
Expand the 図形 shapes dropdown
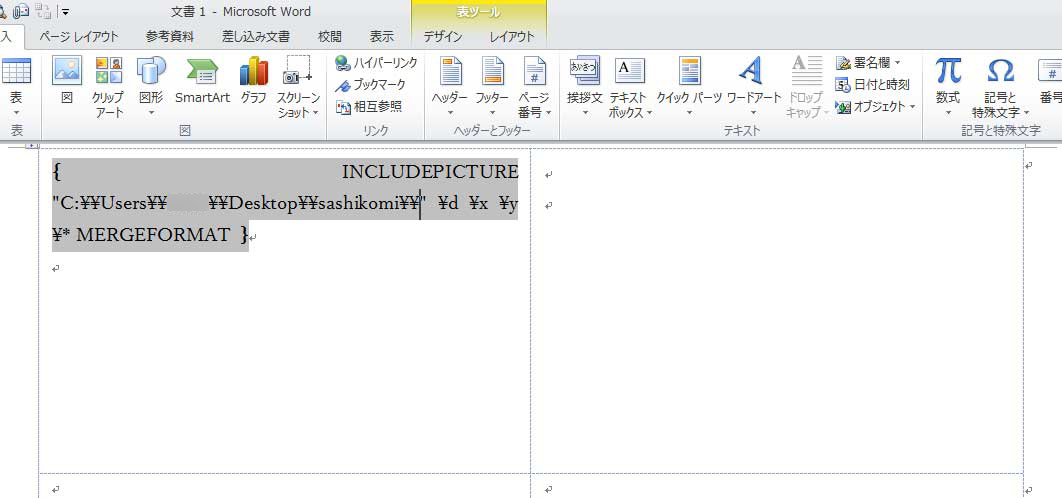[x=151, y=84]
